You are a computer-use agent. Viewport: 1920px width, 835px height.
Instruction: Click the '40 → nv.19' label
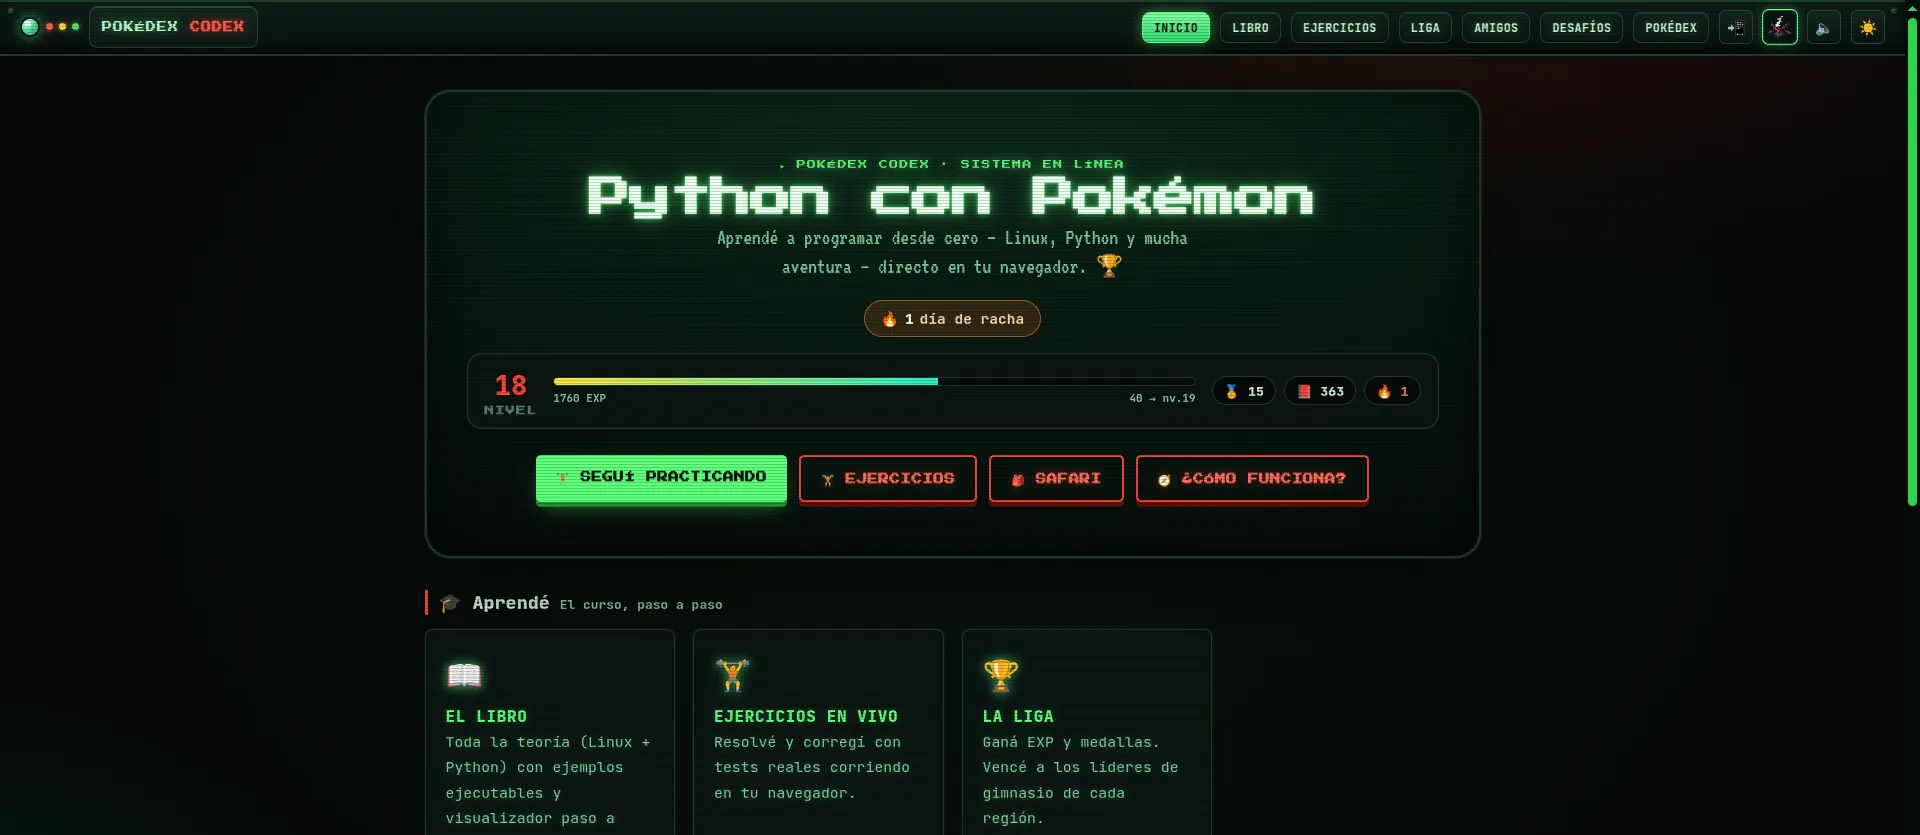click(1162, 398)
